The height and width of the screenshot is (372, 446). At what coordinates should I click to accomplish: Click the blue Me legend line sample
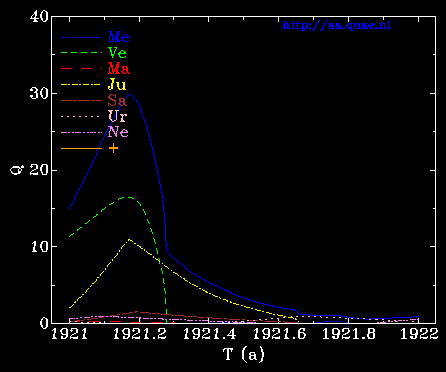click(x=81, y=38)
